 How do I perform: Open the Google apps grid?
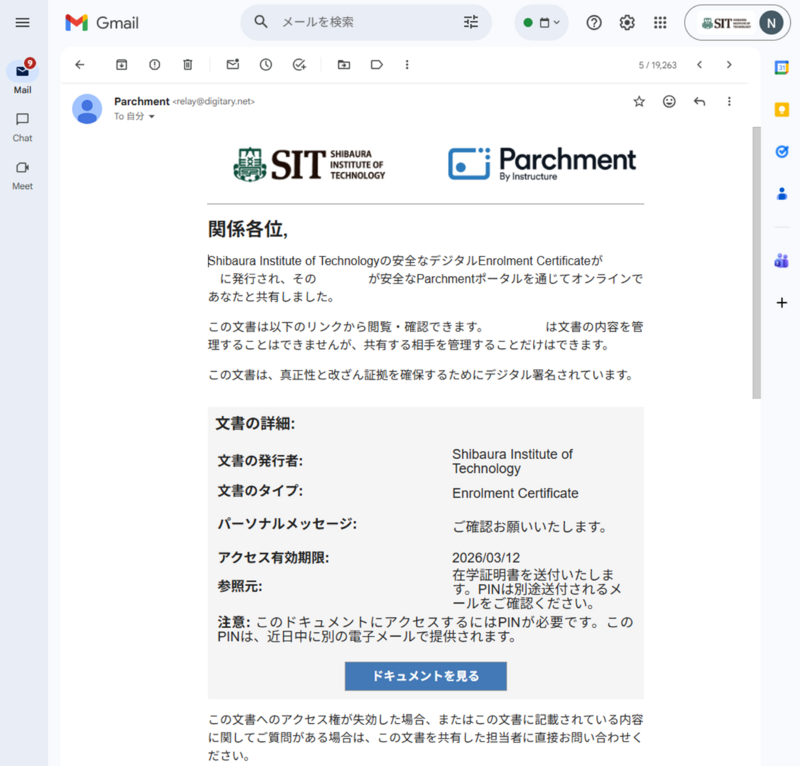(660, 22)
